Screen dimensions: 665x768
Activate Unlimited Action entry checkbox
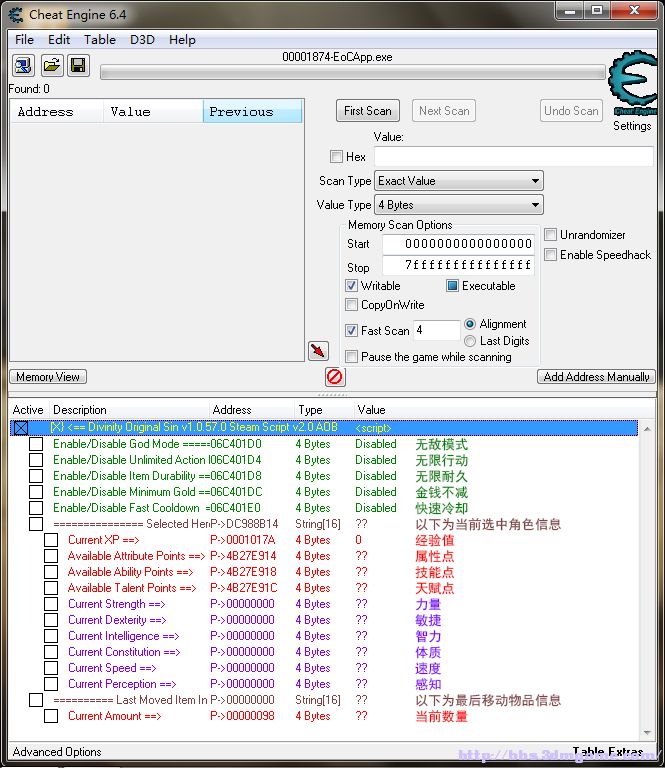click(x=36, y=460)
